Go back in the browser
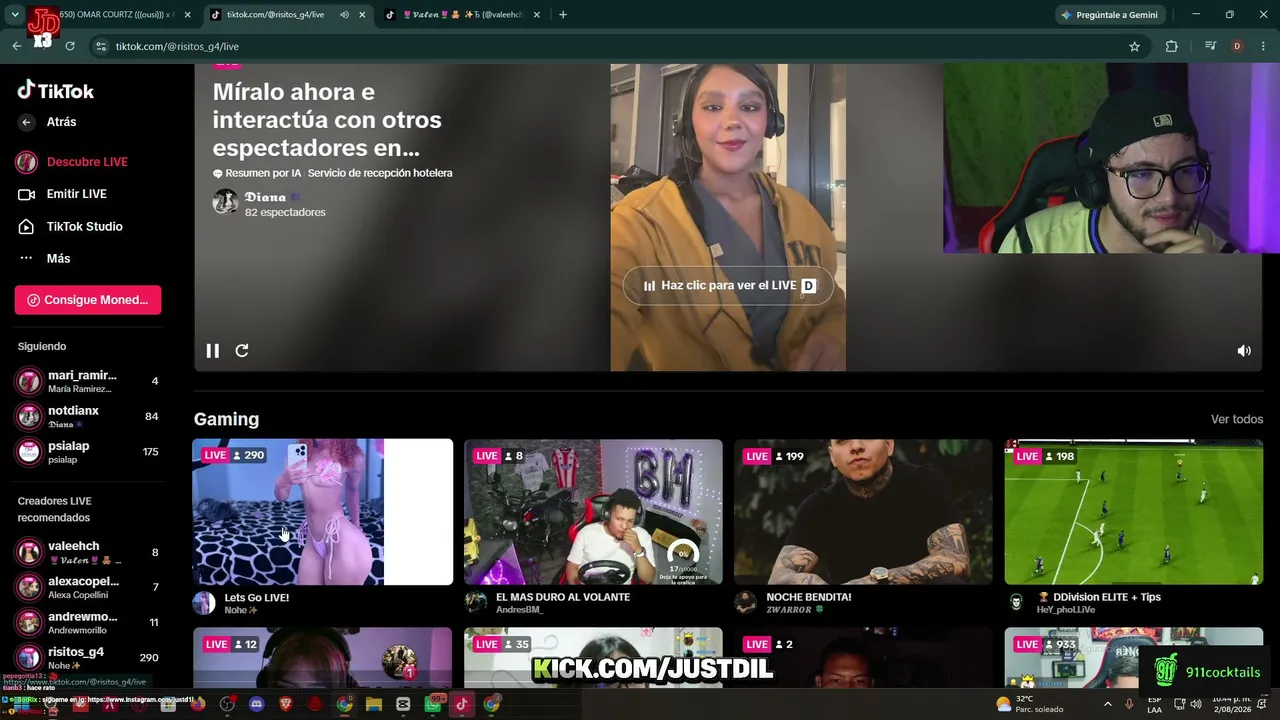Image resolution: width=1280 pixels, height=720 pixels. pyautogui.click(x=16, y=46)
